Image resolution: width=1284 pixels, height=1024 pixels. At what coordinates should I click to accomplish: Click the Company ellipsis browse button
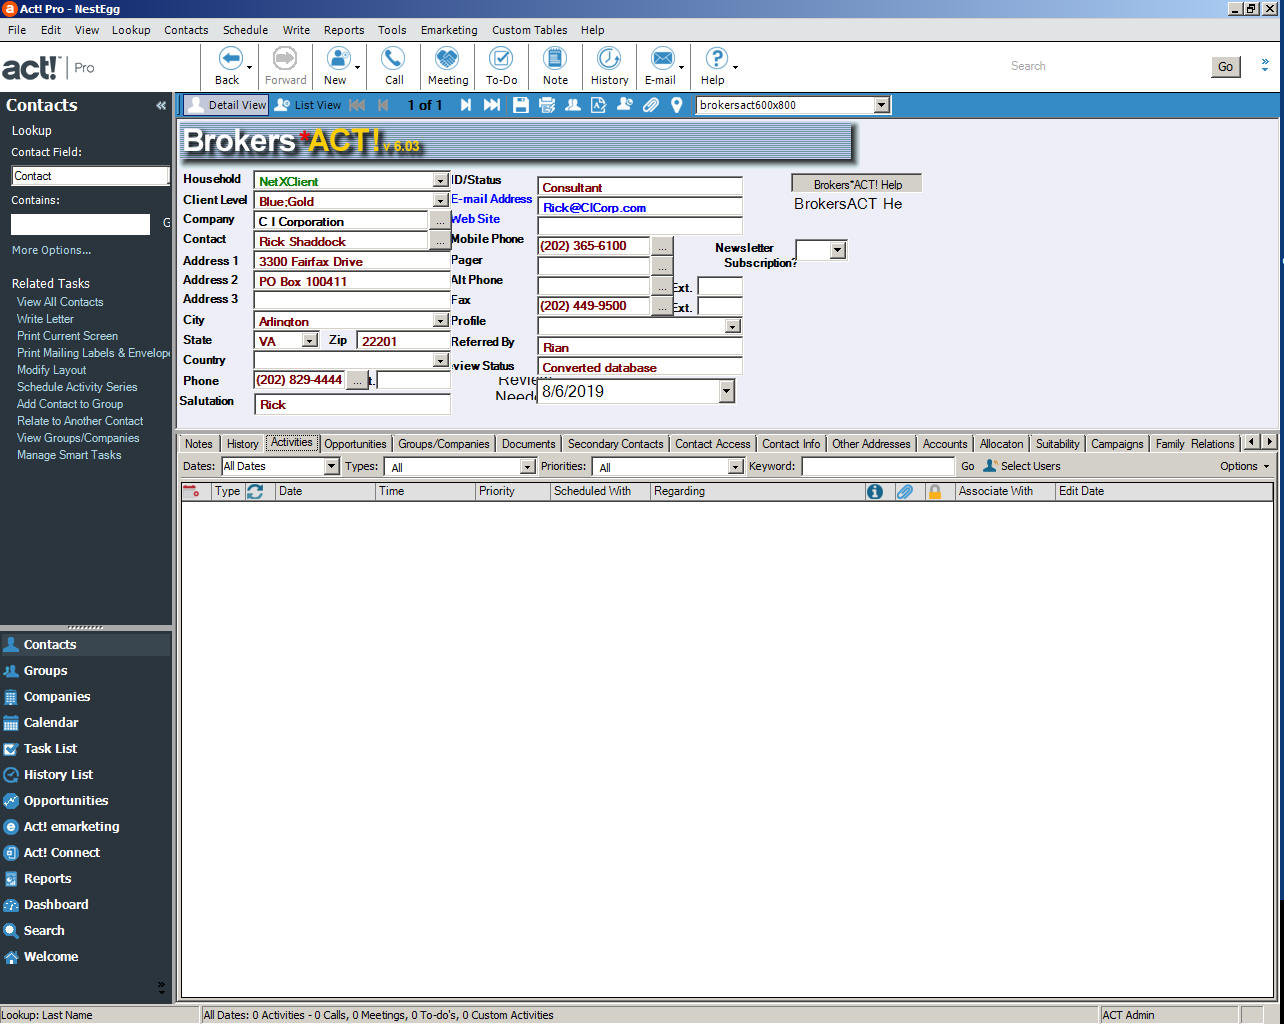point(440,221)
